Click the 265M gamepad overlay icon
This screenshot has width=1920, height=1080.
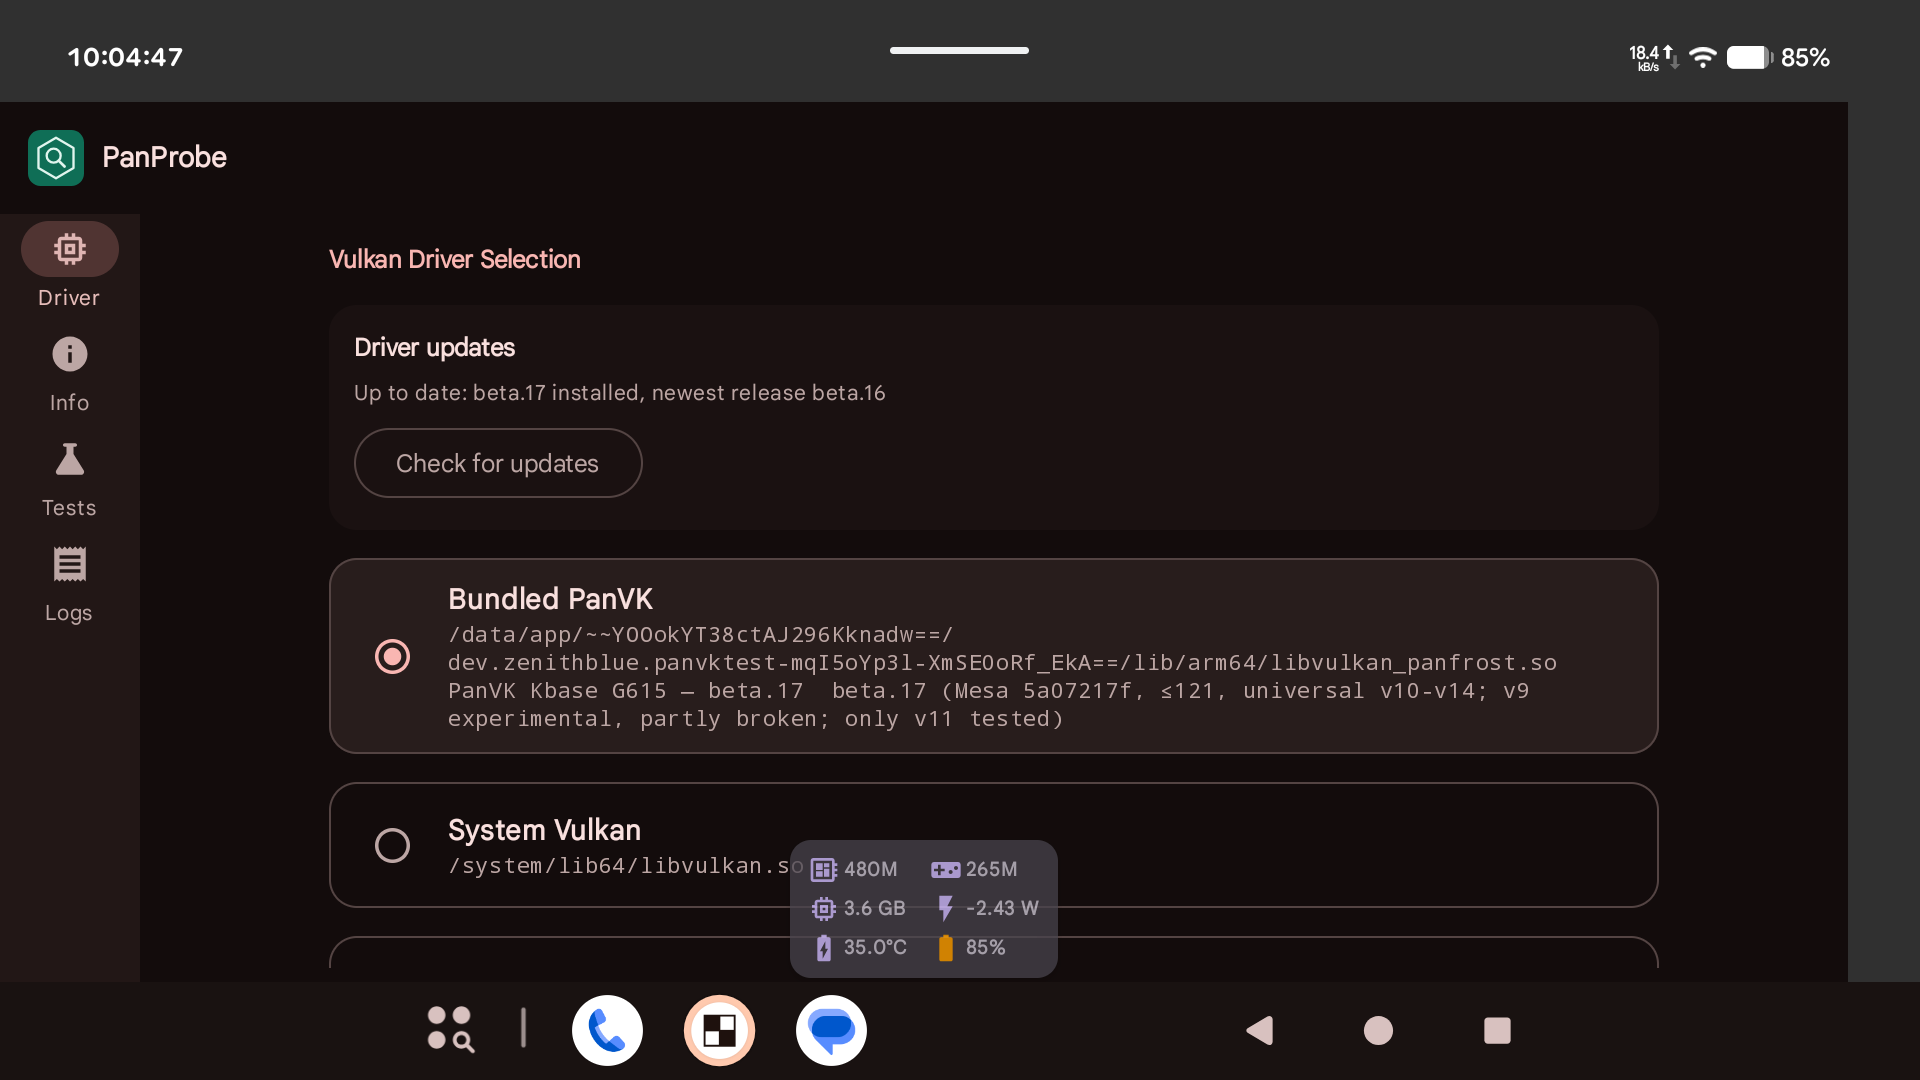[945, 870]
